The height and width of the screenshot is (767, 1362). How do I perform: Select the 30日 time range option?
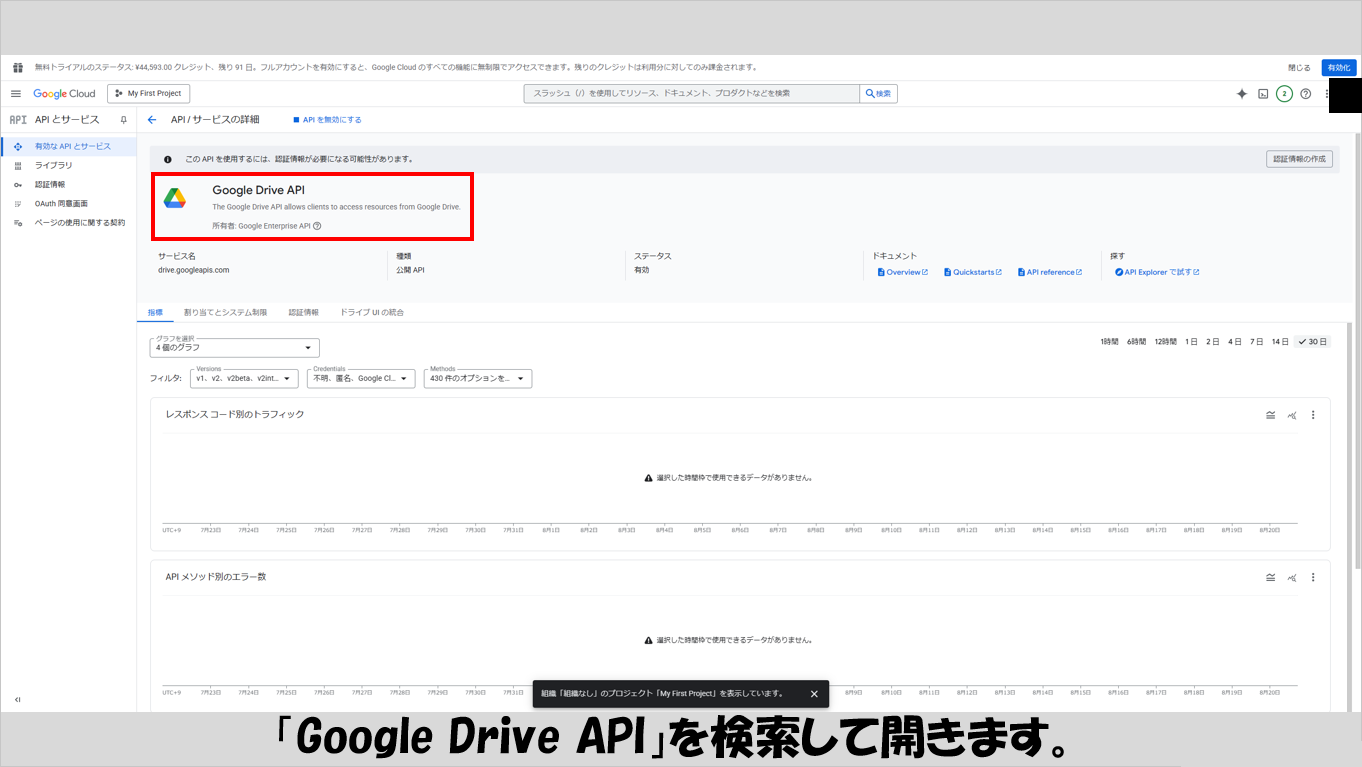(x=1312, y=342)
